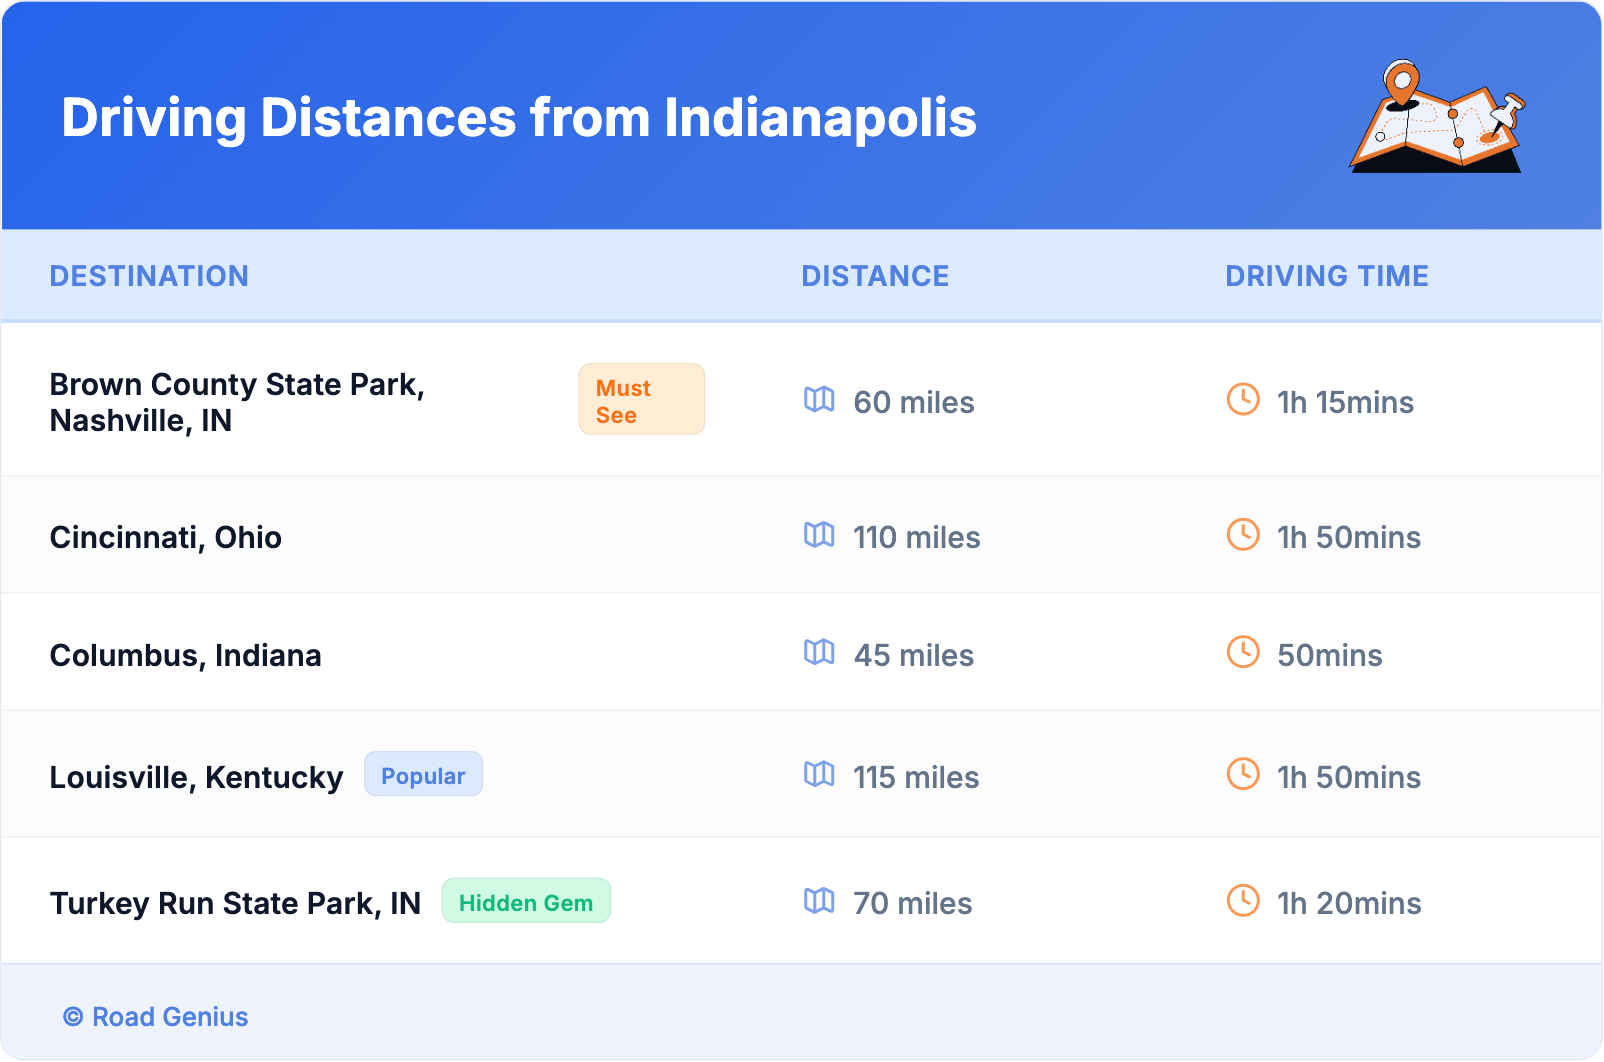Open the Road Genius copyright link

(156, 1017)
